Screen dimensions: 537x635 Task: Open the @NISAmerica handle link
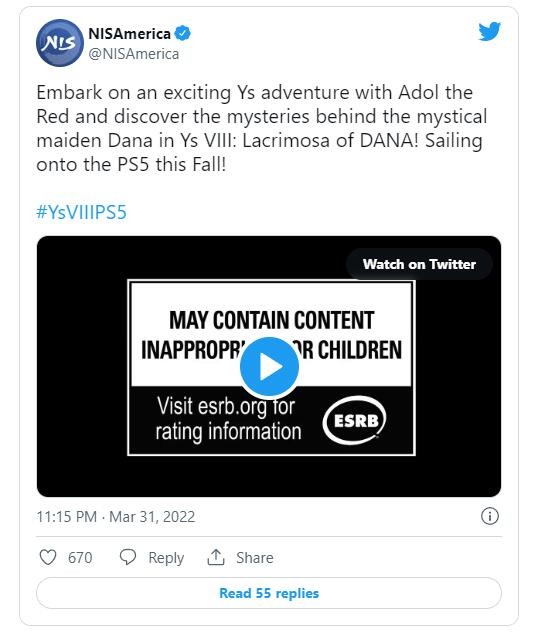(134, 54)
